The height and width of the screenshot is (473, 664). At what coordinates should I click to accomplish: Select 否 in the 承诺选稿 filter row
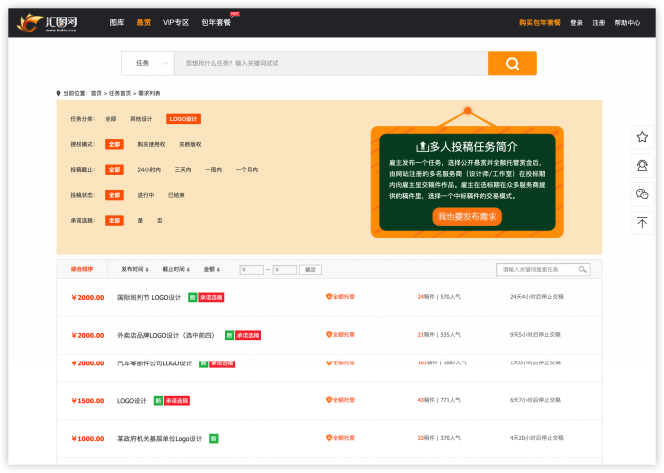coord(160,221)
